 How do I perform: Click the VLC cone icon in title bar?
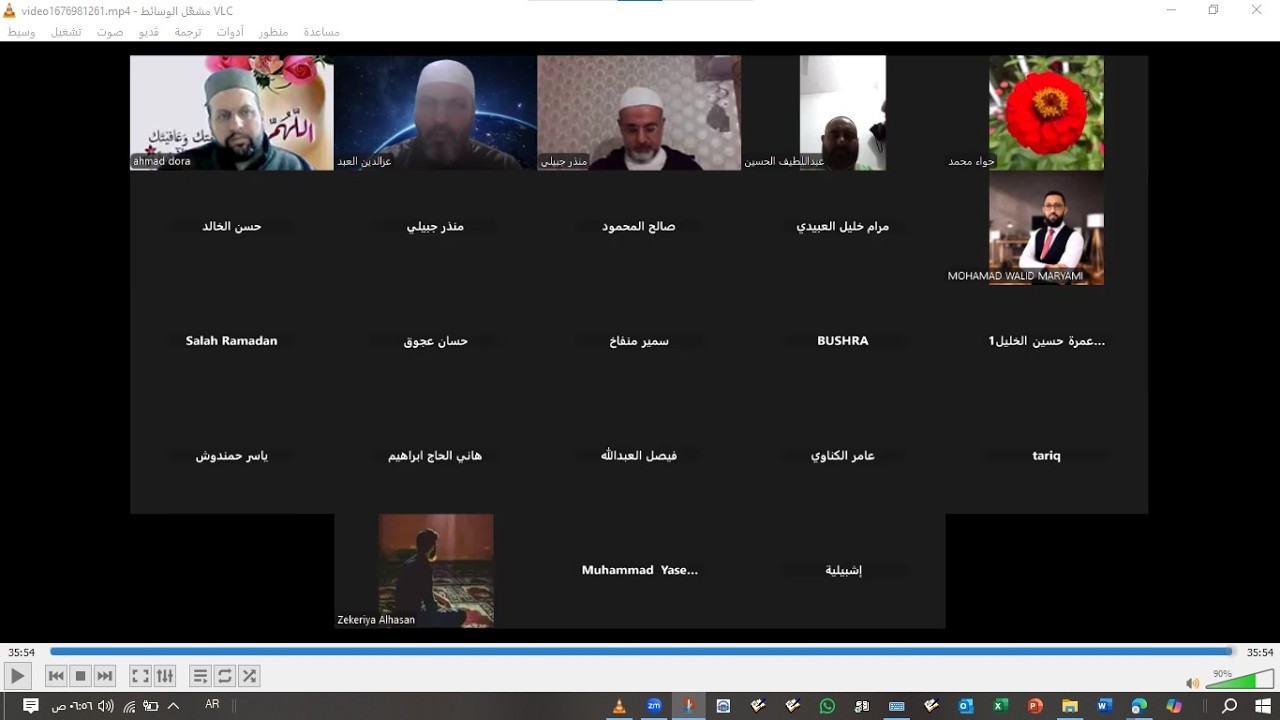pyautogui.click(x=10, y=11)
